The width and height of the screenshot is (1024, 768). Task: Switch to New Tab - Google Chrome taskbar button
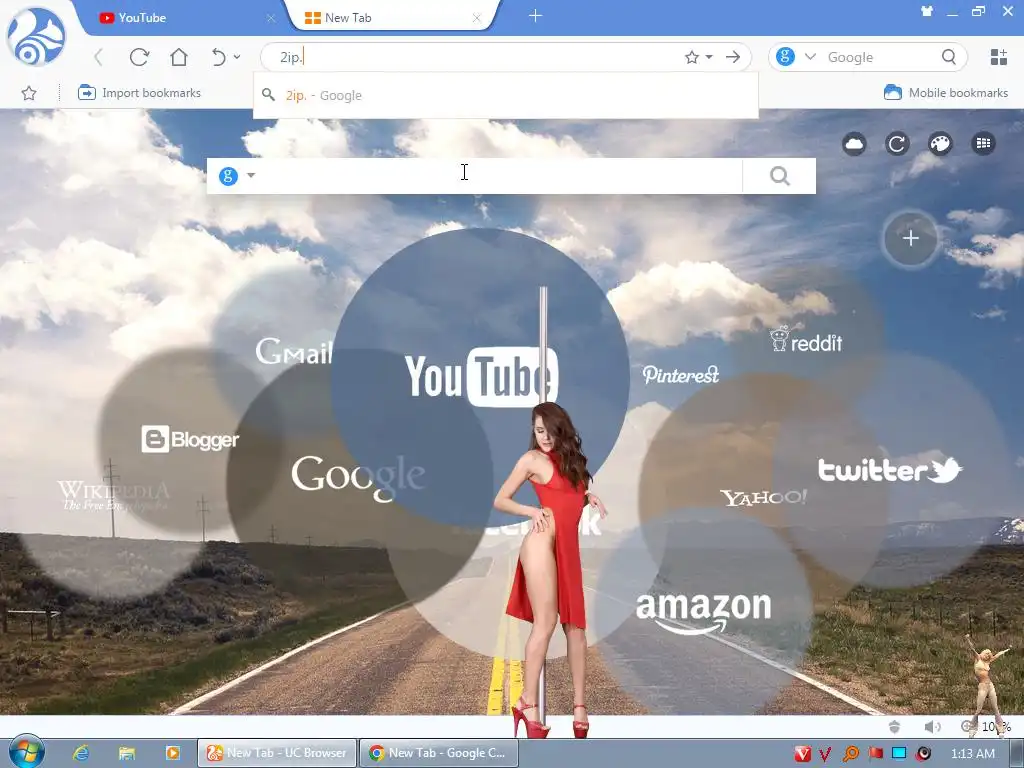tap(439, 753)
